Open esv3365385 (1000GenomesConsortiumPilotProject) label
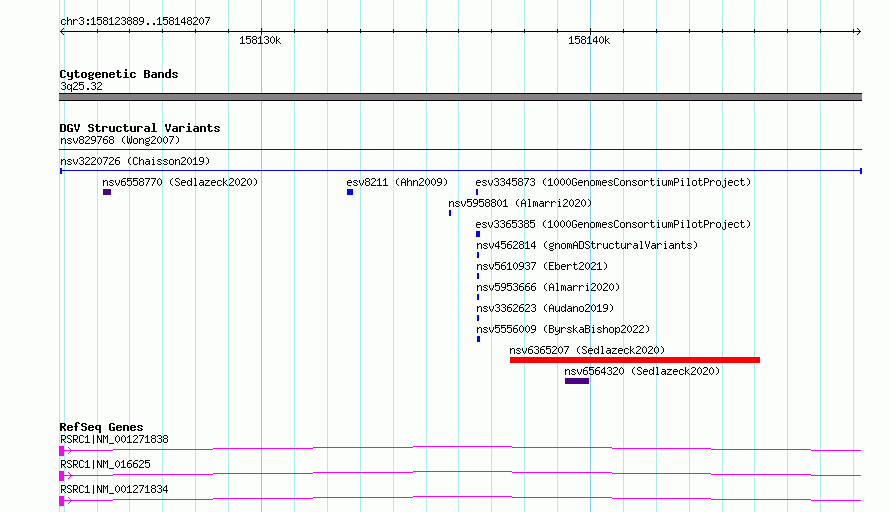This screenshot has width=890, height=512. (613, 224)
